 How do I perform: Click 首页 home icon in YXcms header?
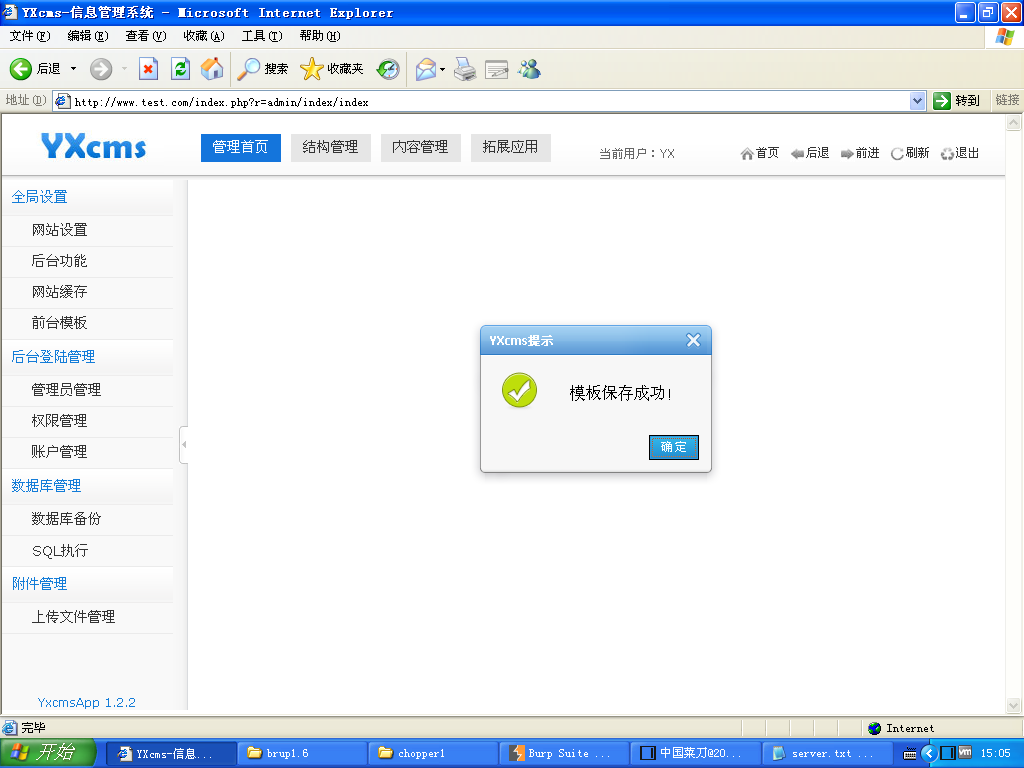(x=760, y=153)
